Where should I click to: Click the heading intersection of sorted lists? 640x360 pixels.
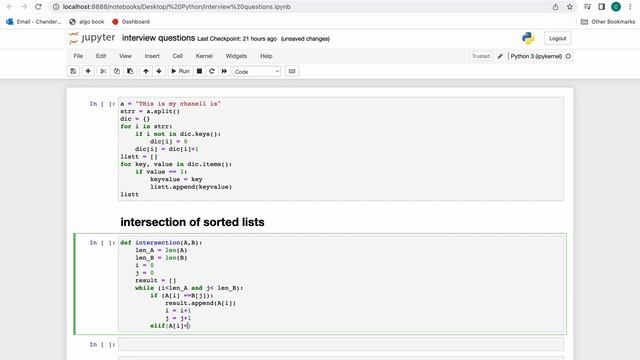[x=192, y=222]
